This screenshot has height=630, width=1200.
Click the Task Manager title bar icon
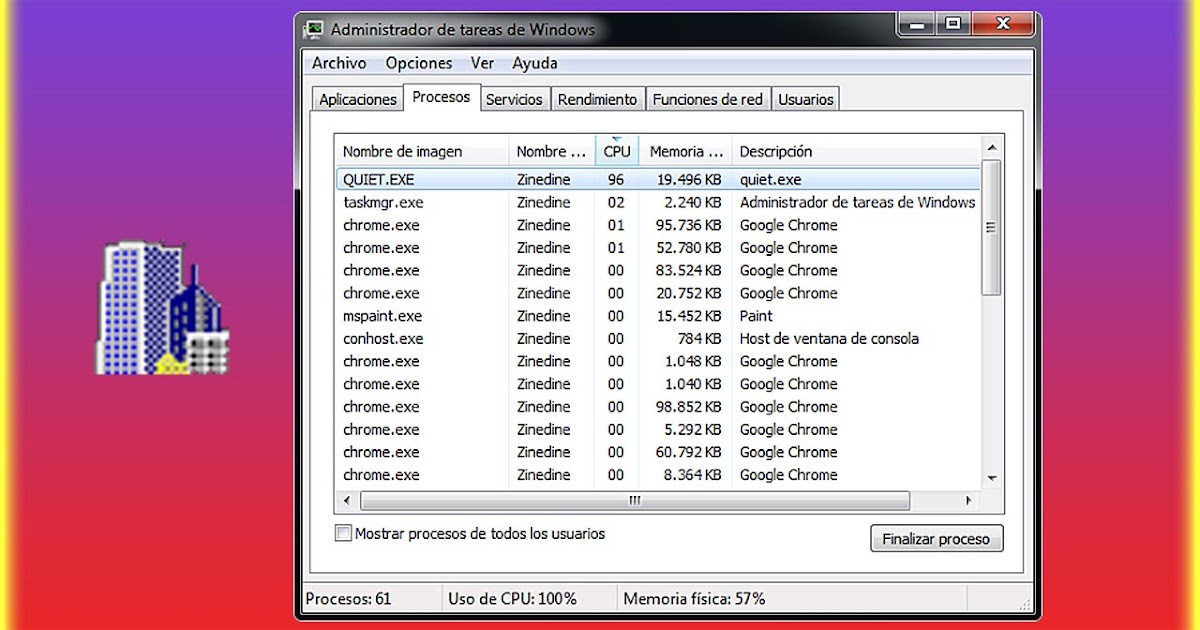coord(315,29)
